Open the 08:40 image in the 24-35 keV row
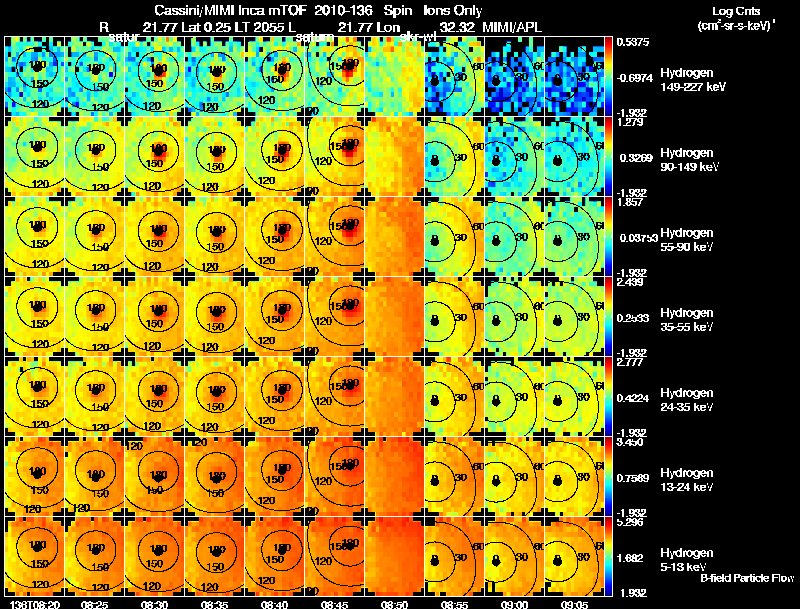The height and width of the screenshot is (609, 800). tap(274, 396)
